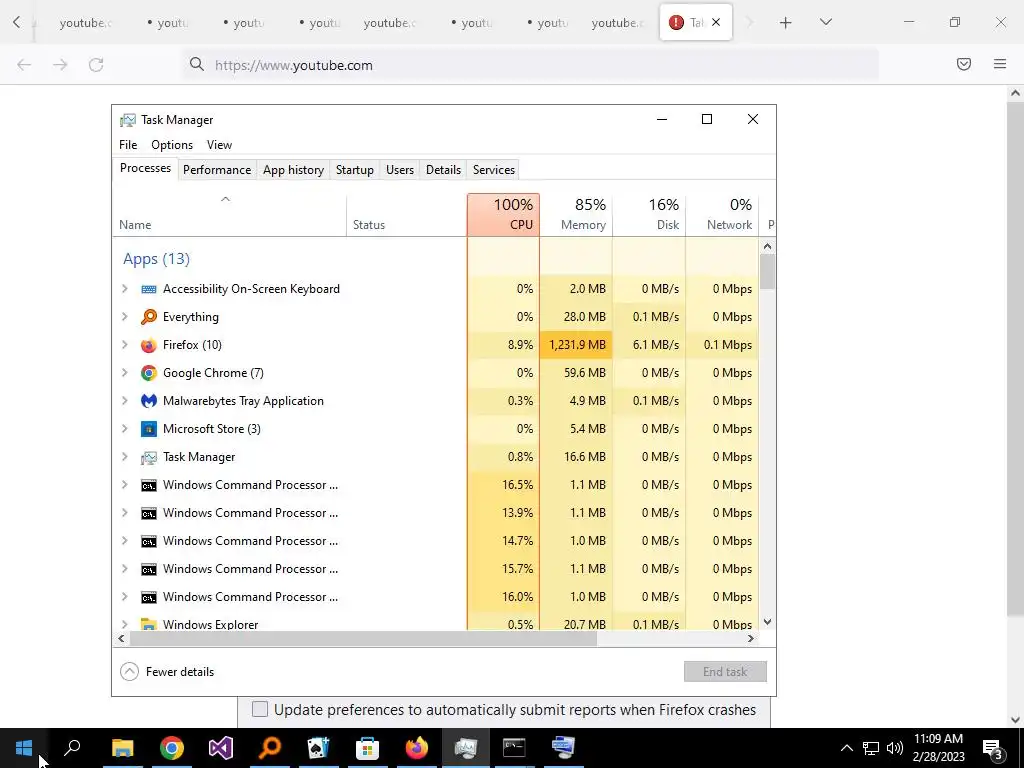Click the End task button
This screenshot has width=1024, height=768.
[x=725, y=672]
